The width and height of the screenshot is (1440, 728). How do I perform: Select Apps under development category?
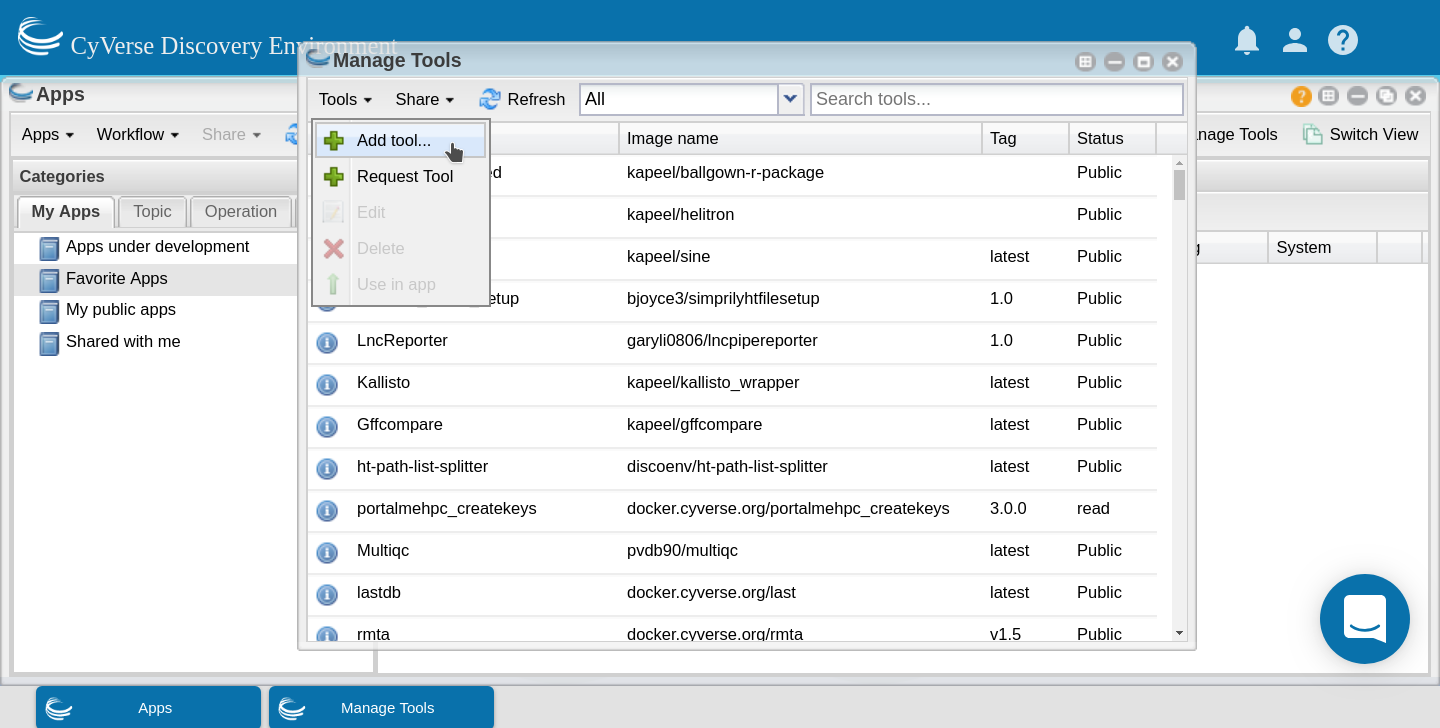157,247
